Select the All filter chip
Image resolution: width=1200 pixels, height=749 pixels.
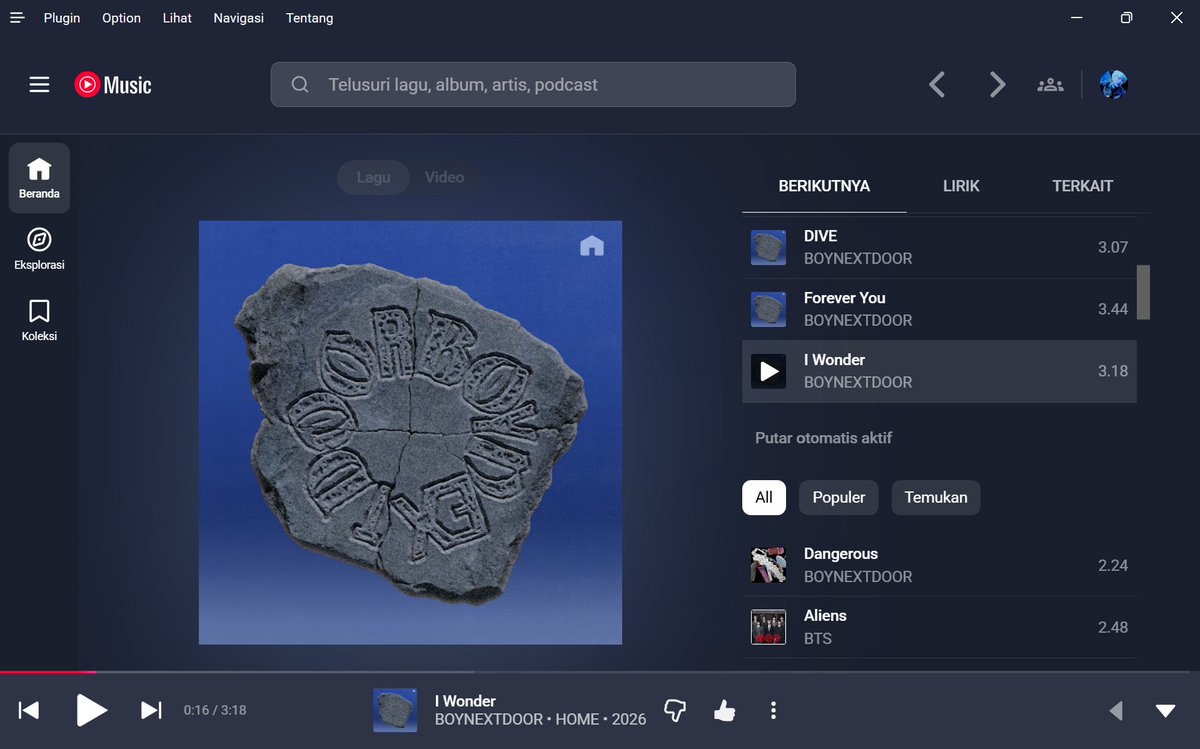click(764, 497)
